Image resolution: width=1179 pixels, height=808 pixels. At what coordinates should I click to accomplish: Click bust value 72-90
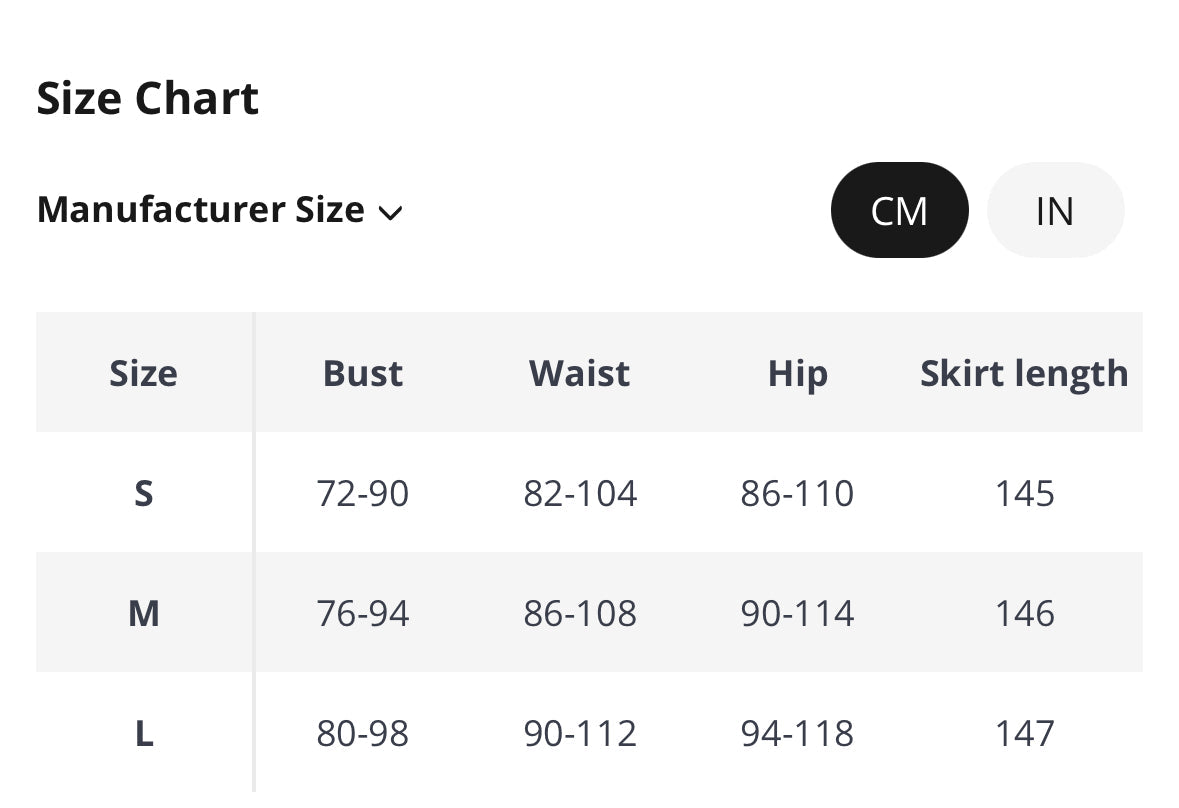363,493
